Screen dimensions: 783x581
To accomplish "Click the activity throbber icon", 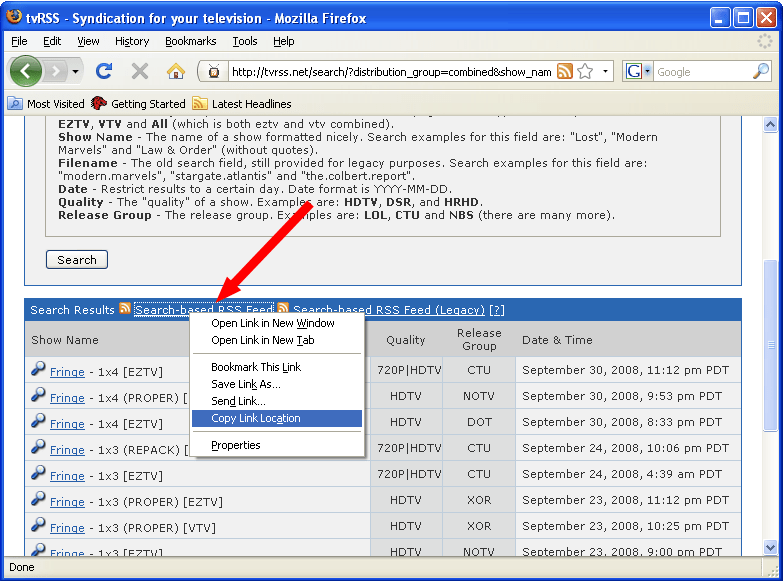I will pyautogui.click(x=765, y=41).
